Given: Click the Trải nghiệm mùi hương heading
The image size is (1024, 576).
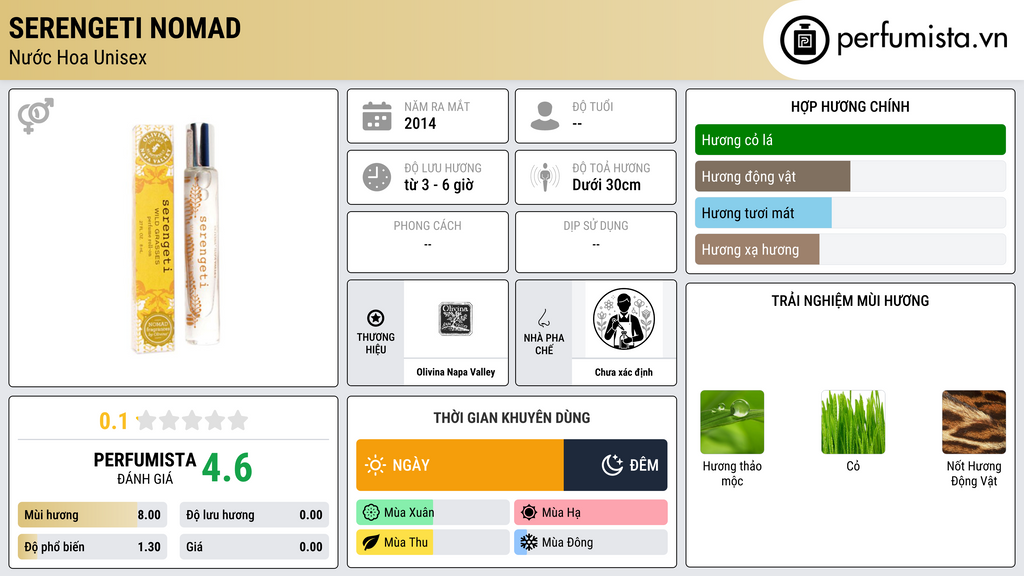Looking at the screenshot, I should point(850,301).
